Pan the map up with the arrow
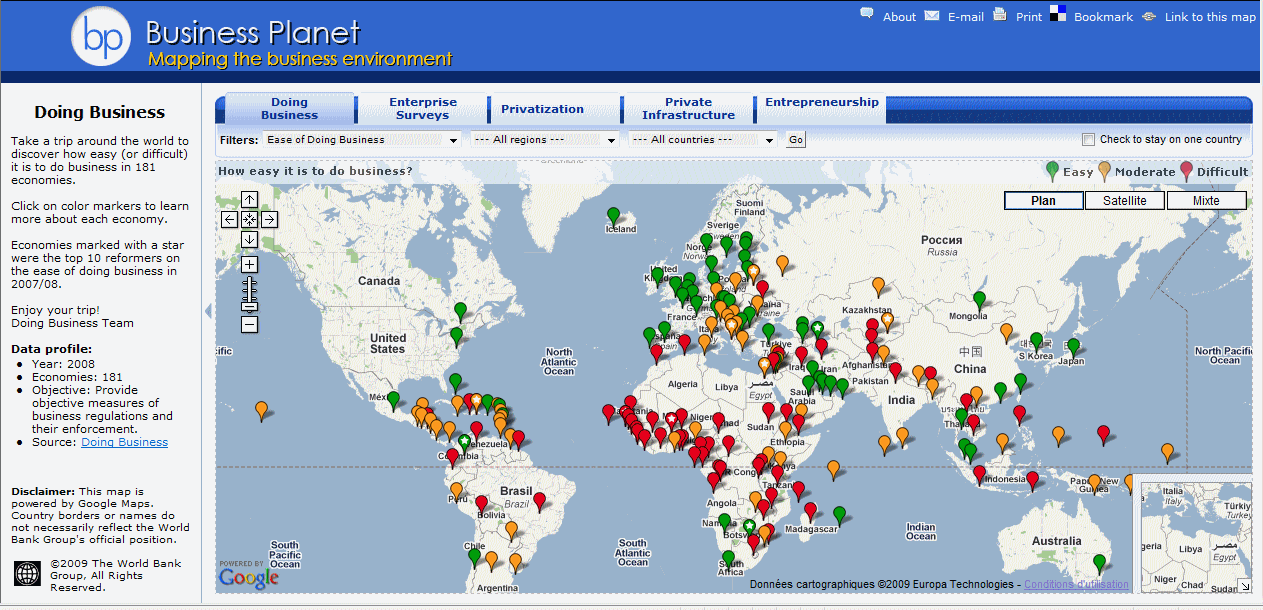The image size is (1263, 610). [250, 199]
